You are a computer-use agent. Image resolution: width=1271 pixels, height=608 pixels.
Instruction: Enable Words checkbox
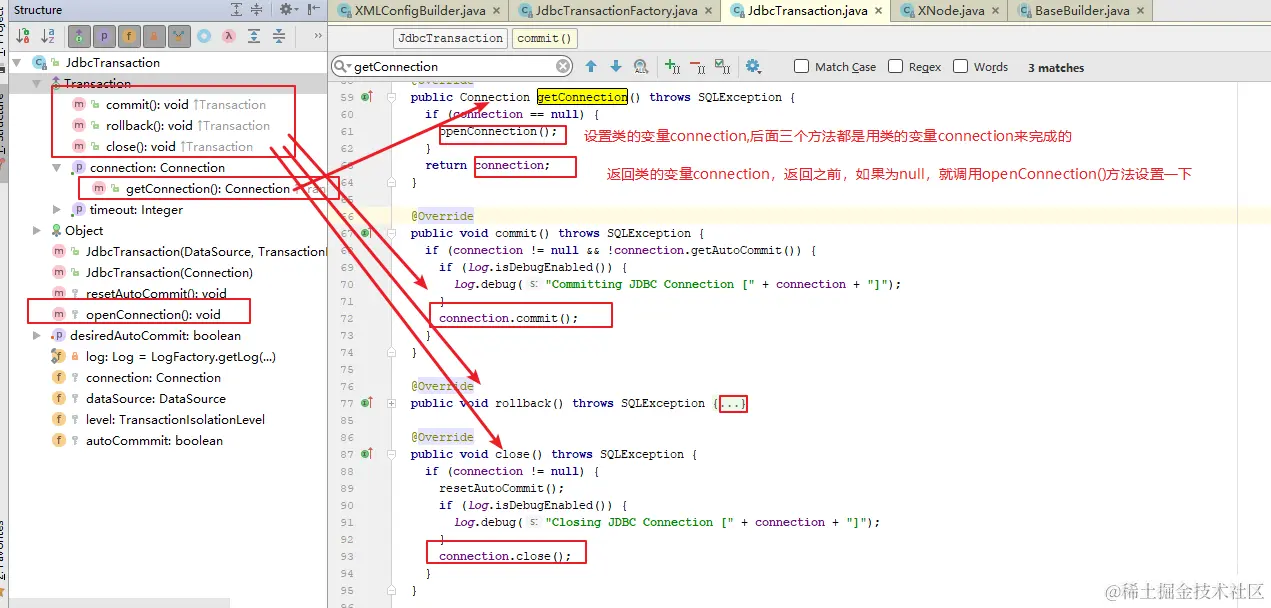(x=960, y=67)
